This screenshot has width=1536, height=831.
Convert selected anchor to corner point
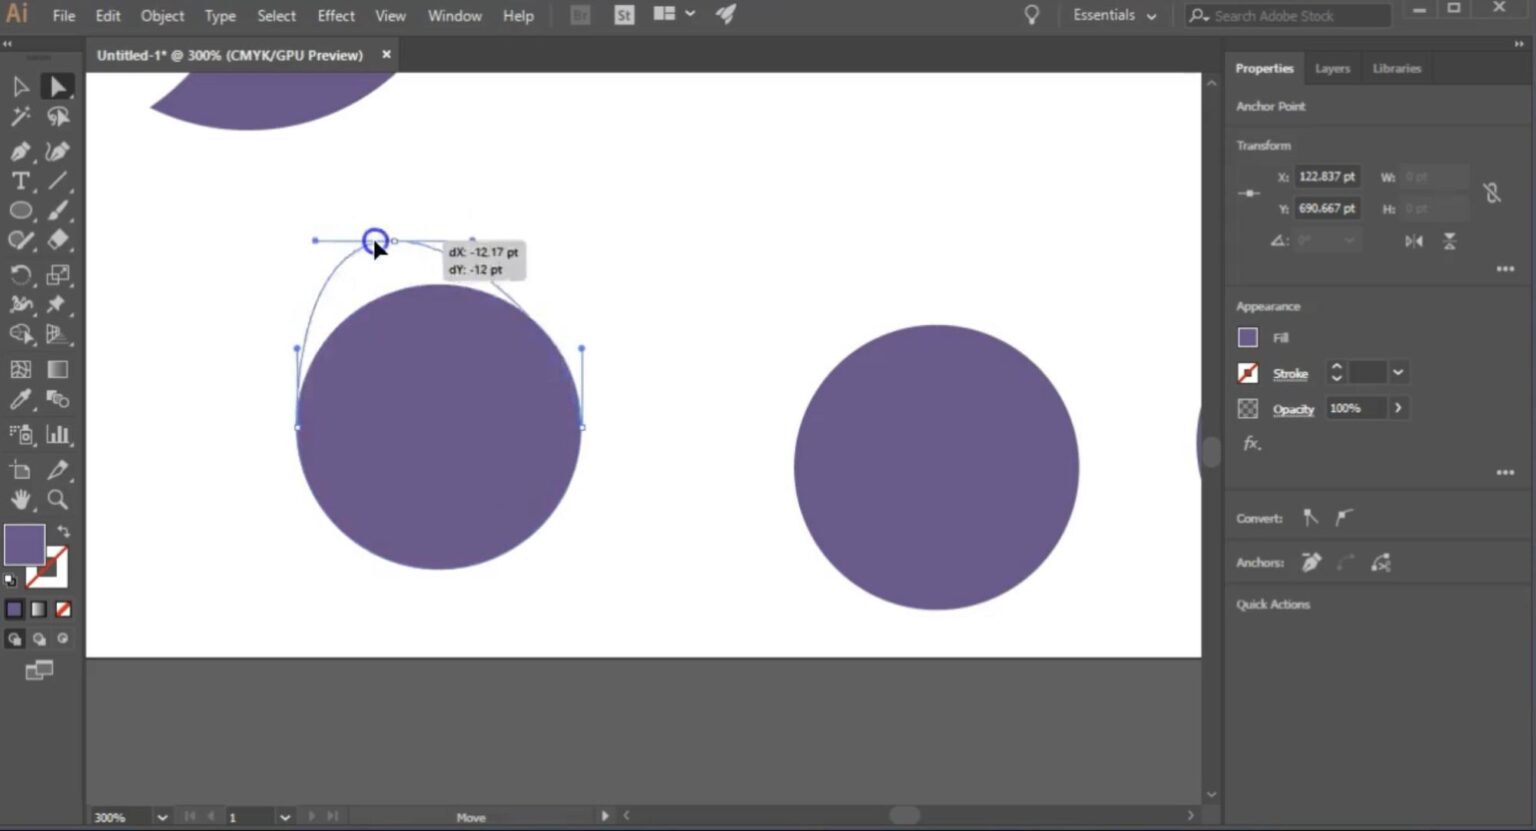(1311, 517)
